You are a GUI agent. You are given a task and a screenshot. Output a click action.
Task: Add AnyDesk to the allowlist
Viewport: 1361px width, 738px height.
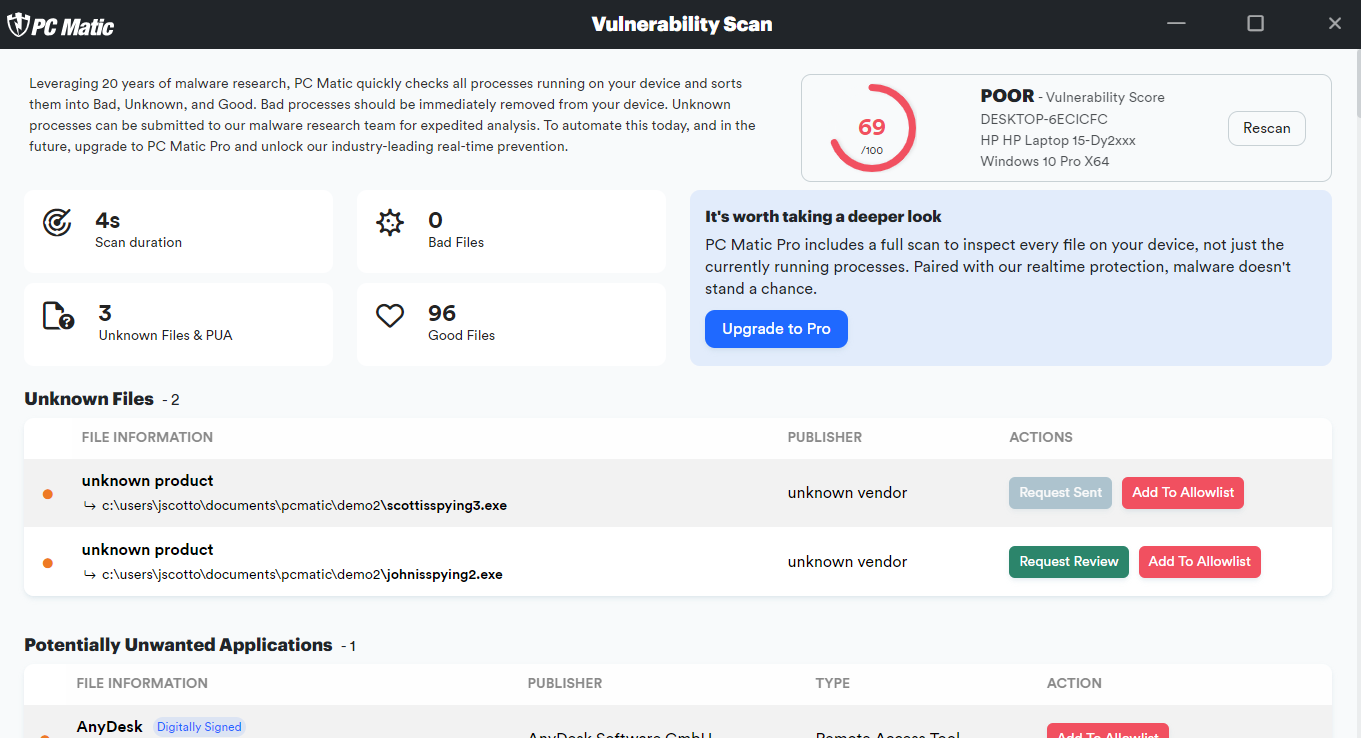[x=1107, y=732]
